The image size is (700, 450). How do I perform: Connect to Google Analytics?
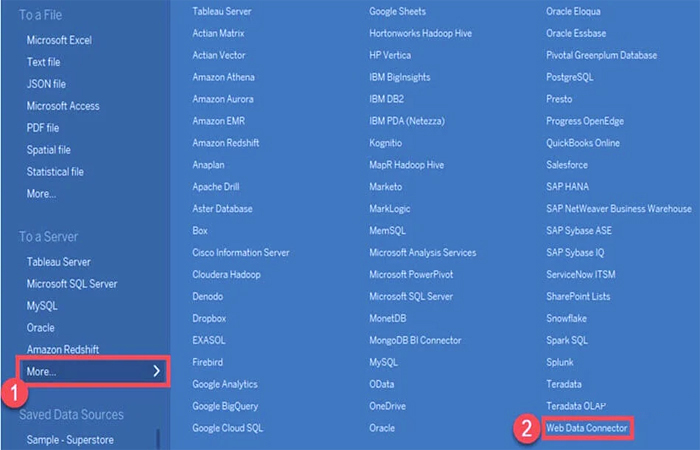(x=225, y=384)
